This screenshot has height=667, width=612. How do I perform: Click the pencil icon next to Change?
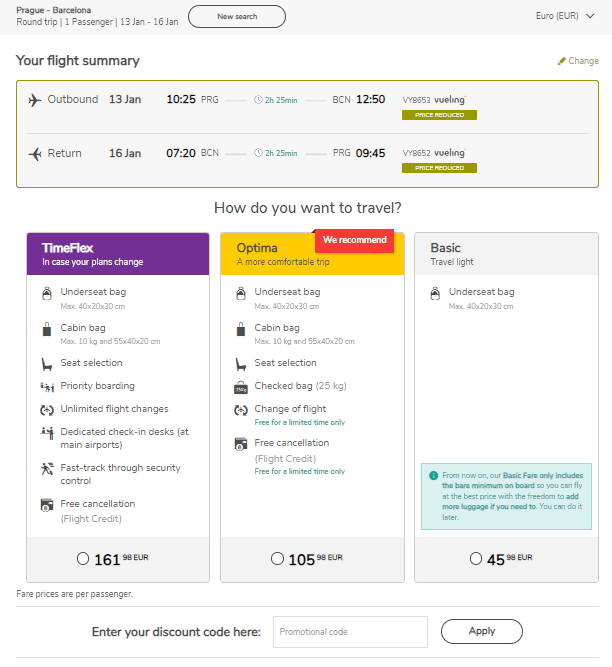click(561, 61)
